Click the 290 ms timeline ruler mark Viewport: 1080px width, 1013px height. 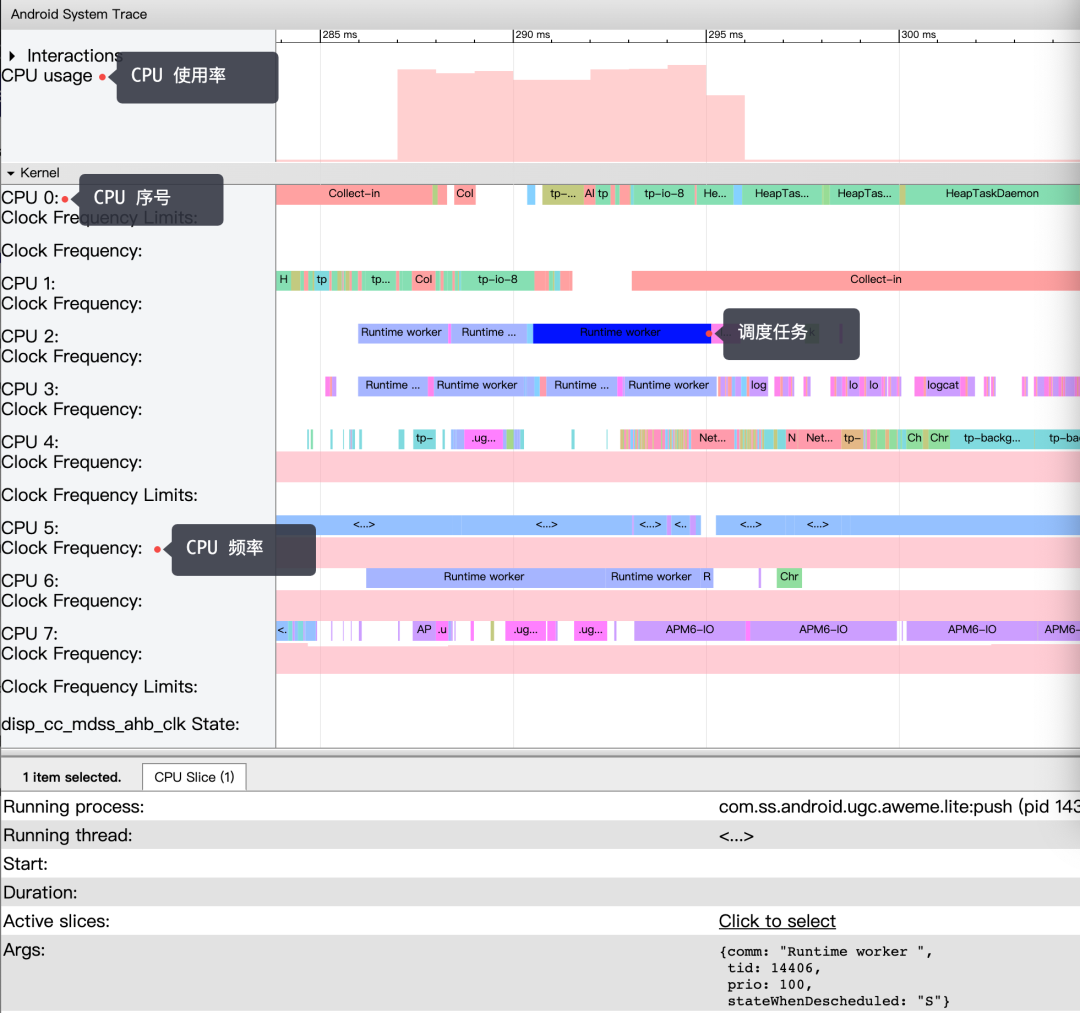click(532, 35)
